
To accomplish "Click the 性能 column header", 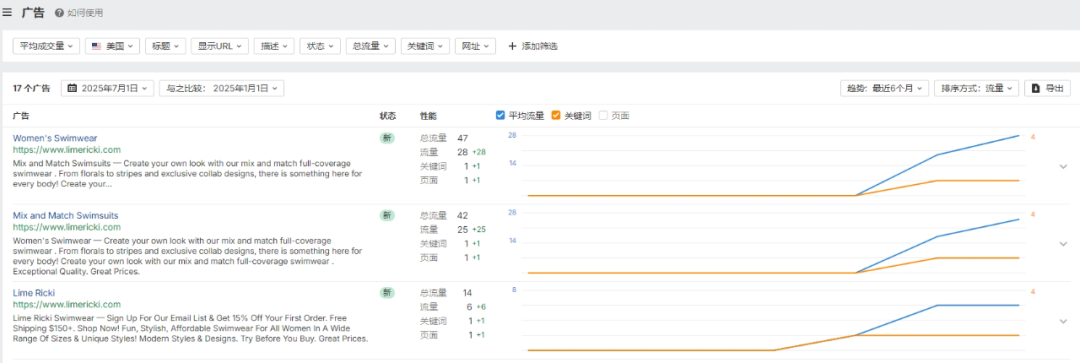I will coord(428,116).
